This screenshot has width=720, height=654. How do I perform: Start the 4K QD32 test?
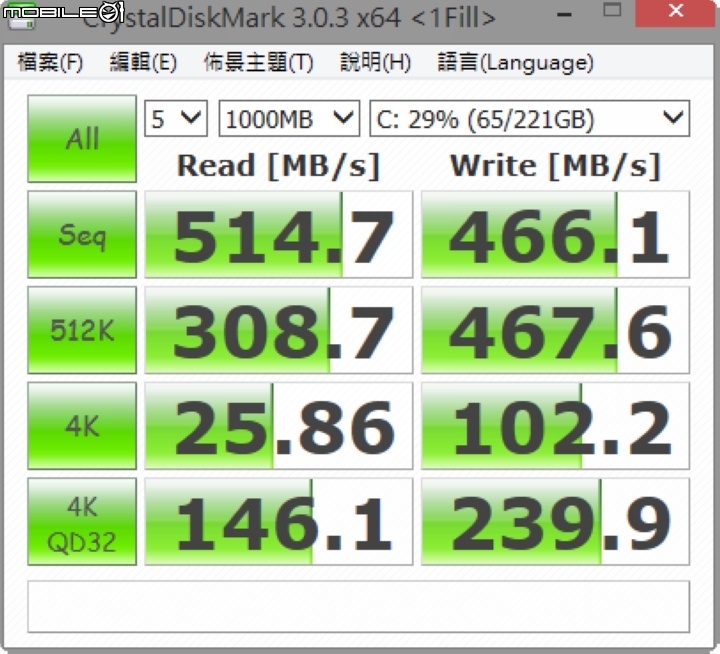82,521
